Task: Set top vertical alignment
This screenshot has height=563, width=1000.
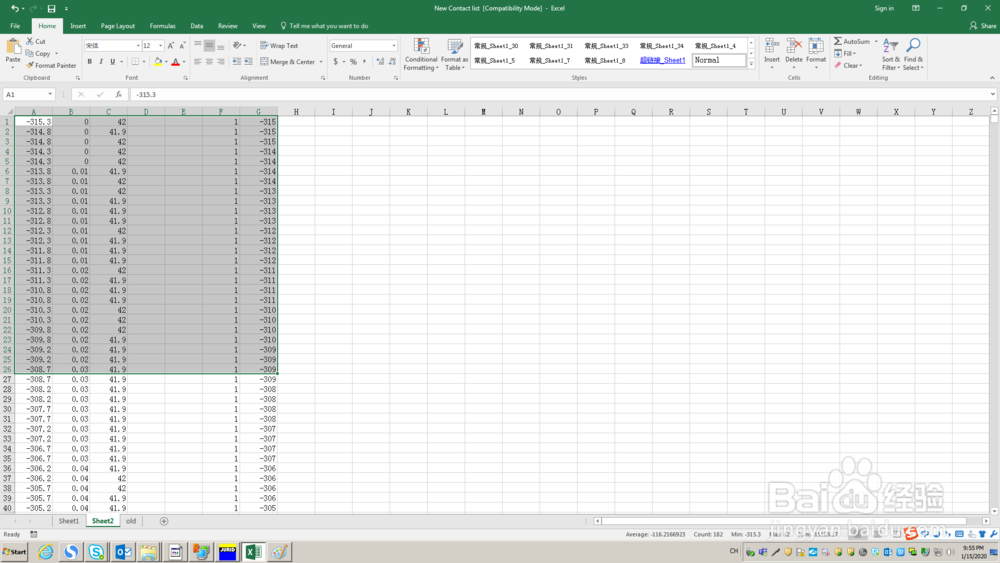Action: point(198,46)
